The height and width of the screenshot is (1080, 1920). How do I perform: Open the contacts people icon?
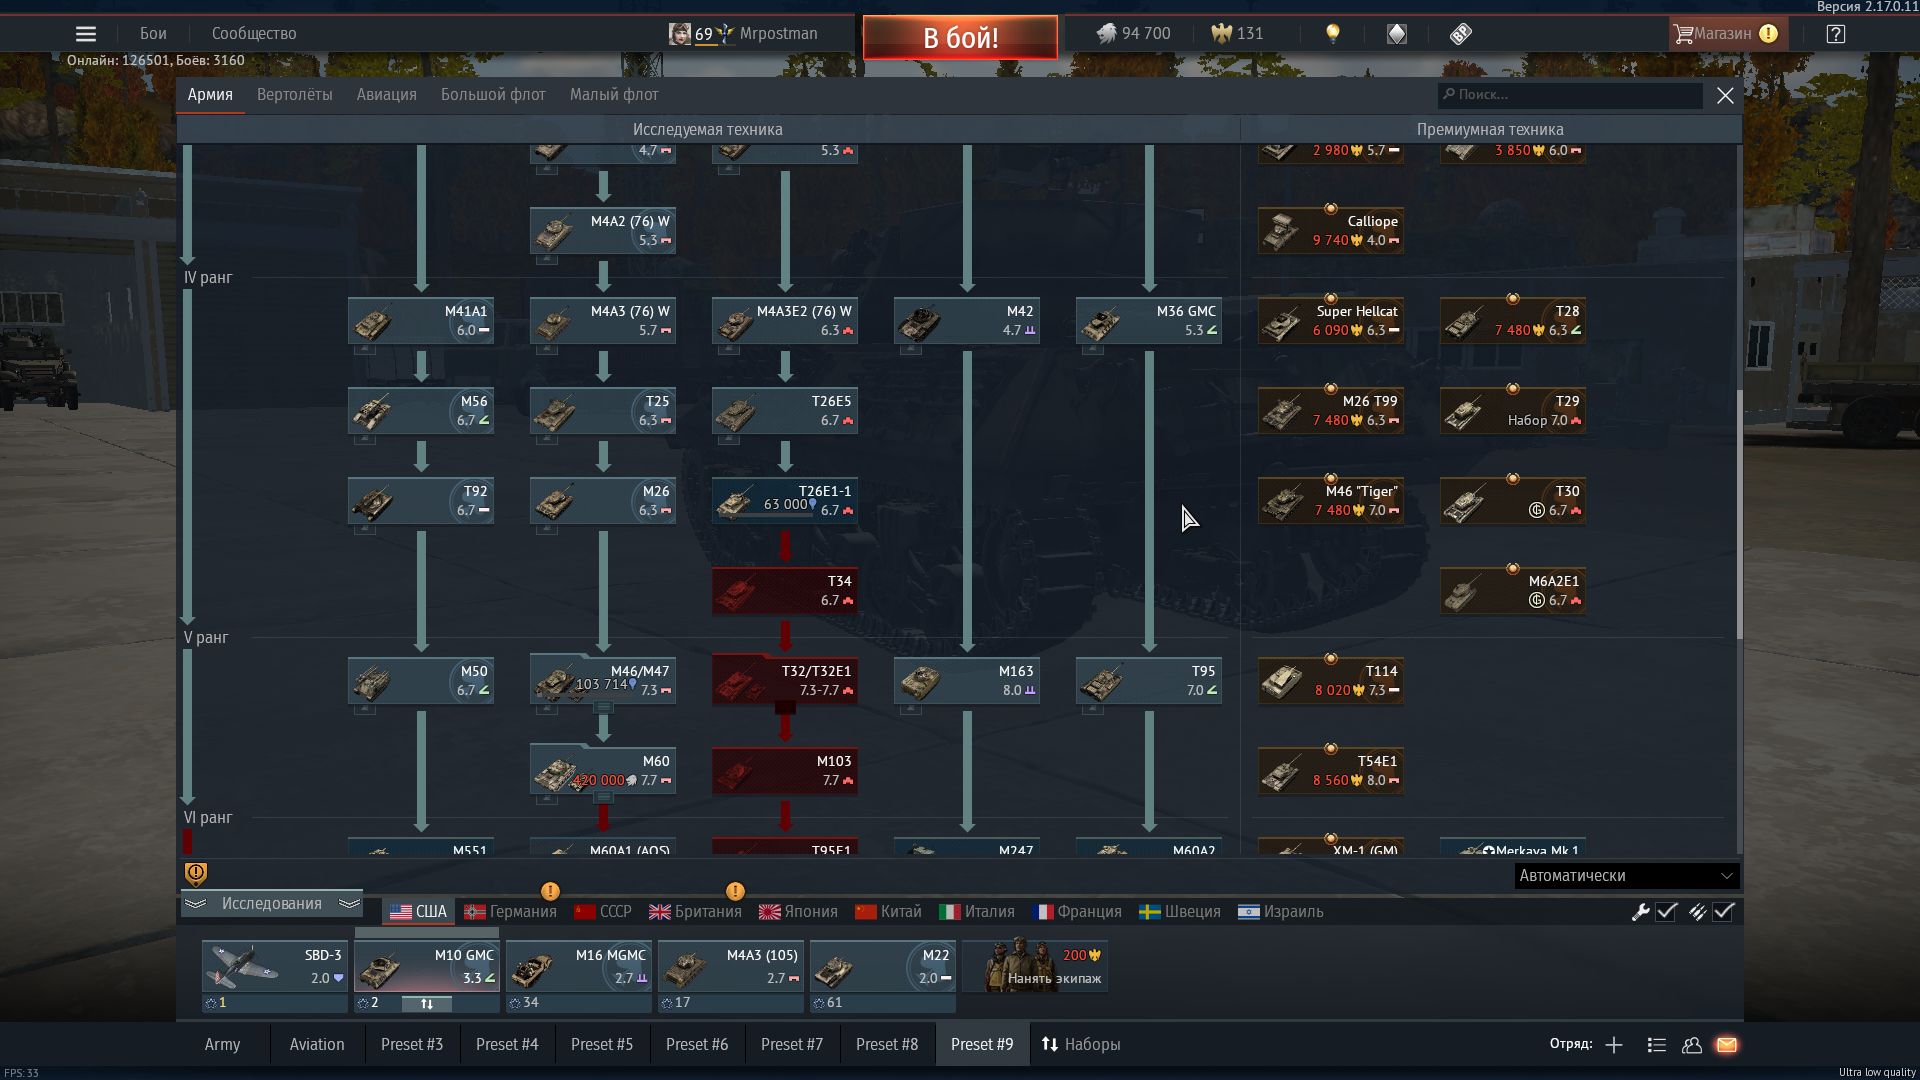tap(1692, 1045)
